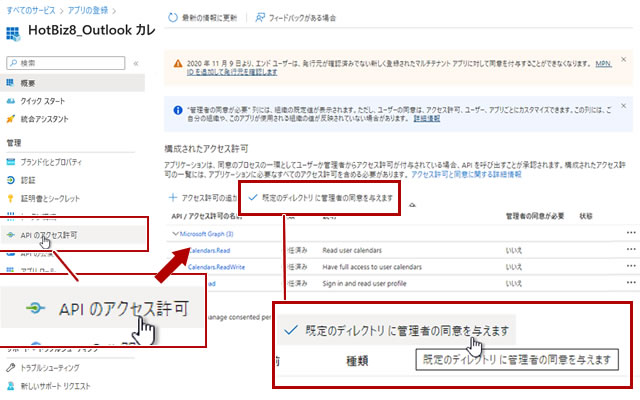Image resolution: width=640 pixels, height=400 pixels.
Task: Go to アプリの登録 breadcrumb
Action: point(88,10)
